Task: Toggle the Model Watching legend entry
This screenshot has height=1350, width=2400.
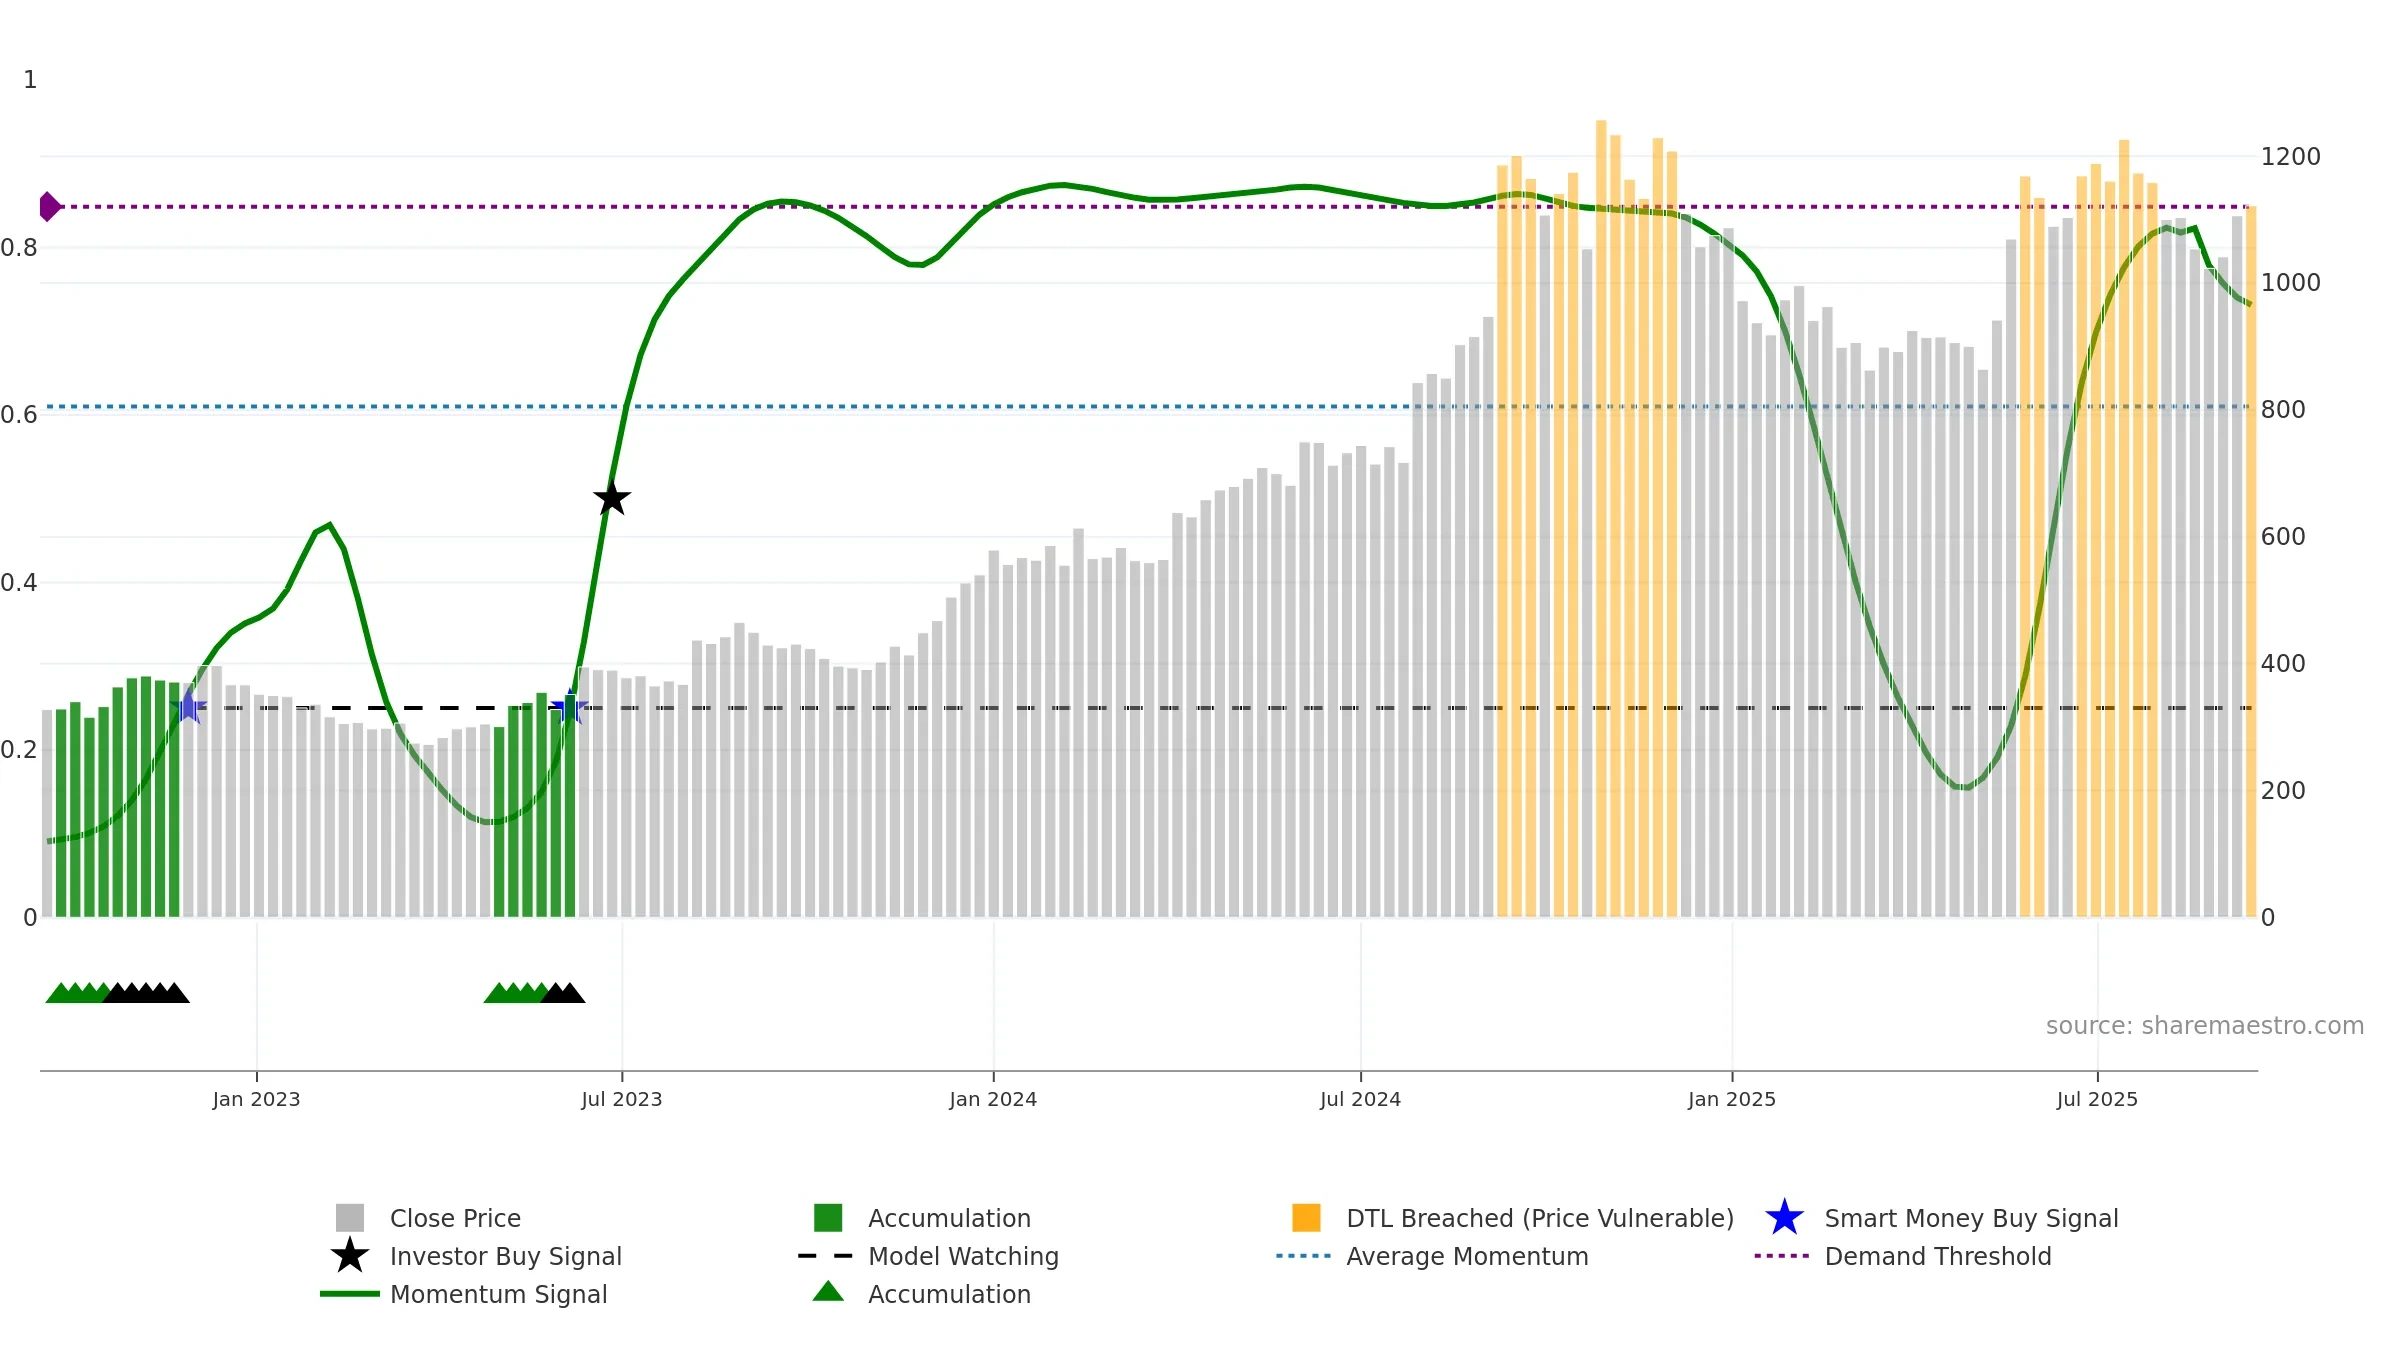Action: 928,1256
